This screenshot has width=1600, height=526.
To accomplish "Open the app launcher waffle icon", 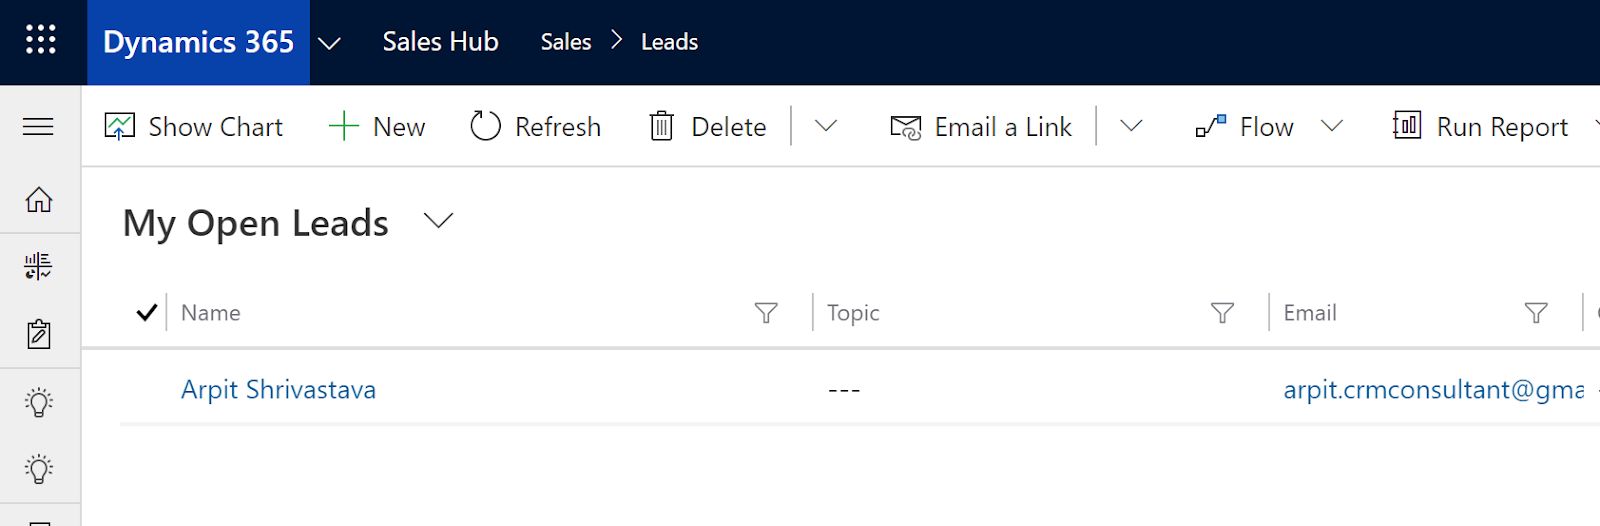I will tap(41, 41).
